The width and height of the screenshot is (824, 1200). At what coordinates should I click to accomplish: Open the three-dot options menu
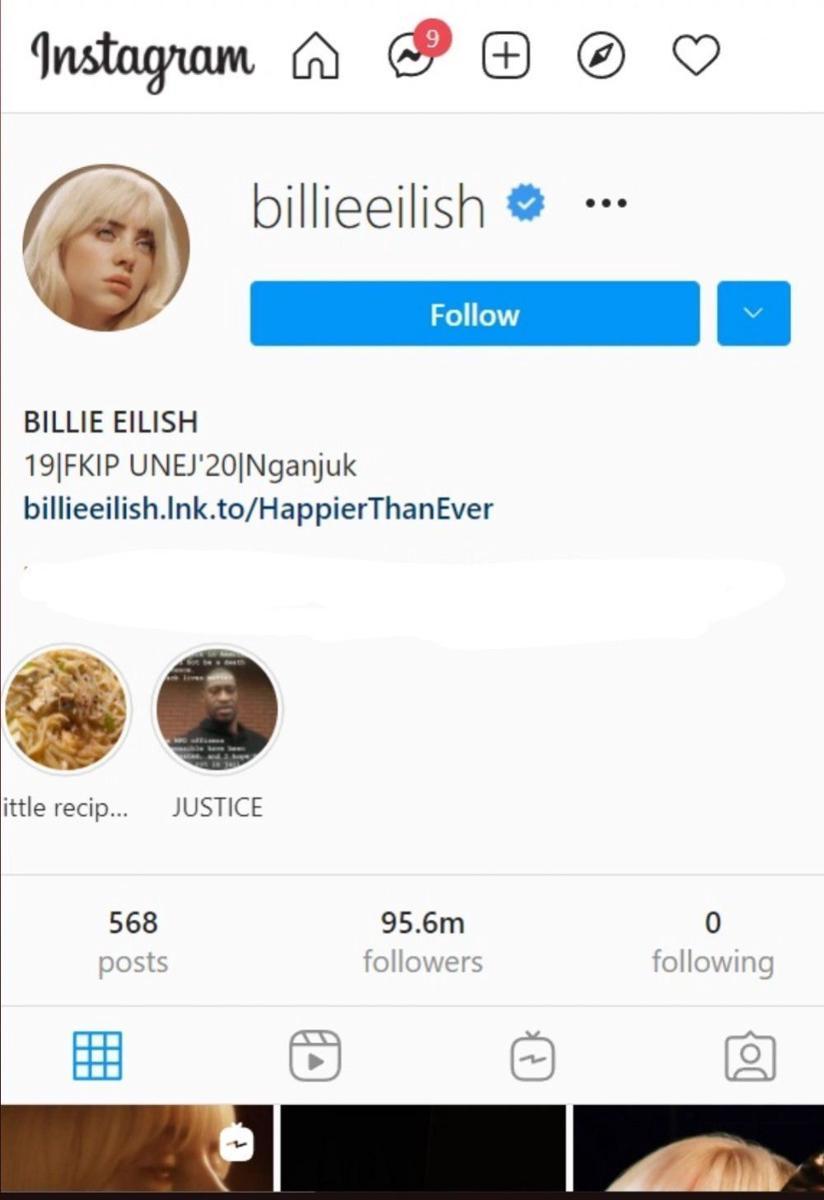[x=606, y=203]
